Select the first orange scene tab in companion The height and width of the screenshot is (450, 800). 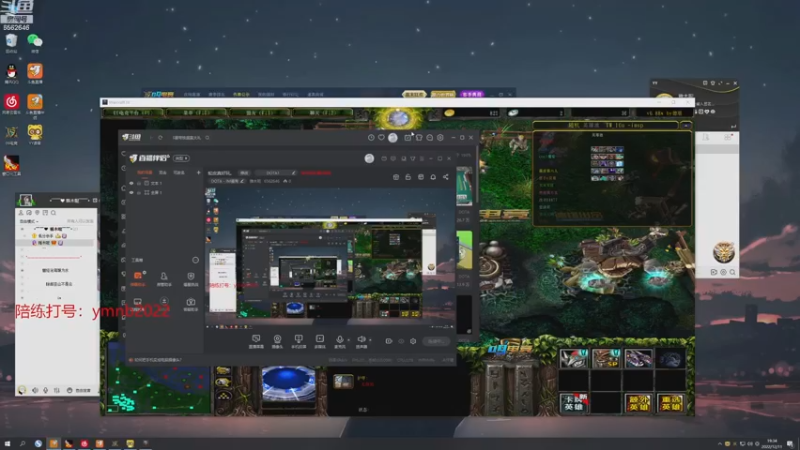[144, 172]
